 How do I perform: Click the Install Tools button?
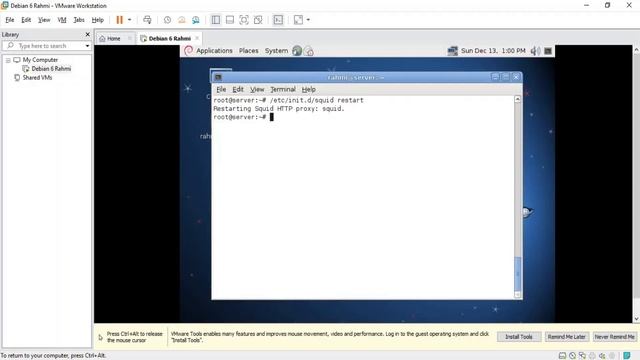tap(519, 337)
